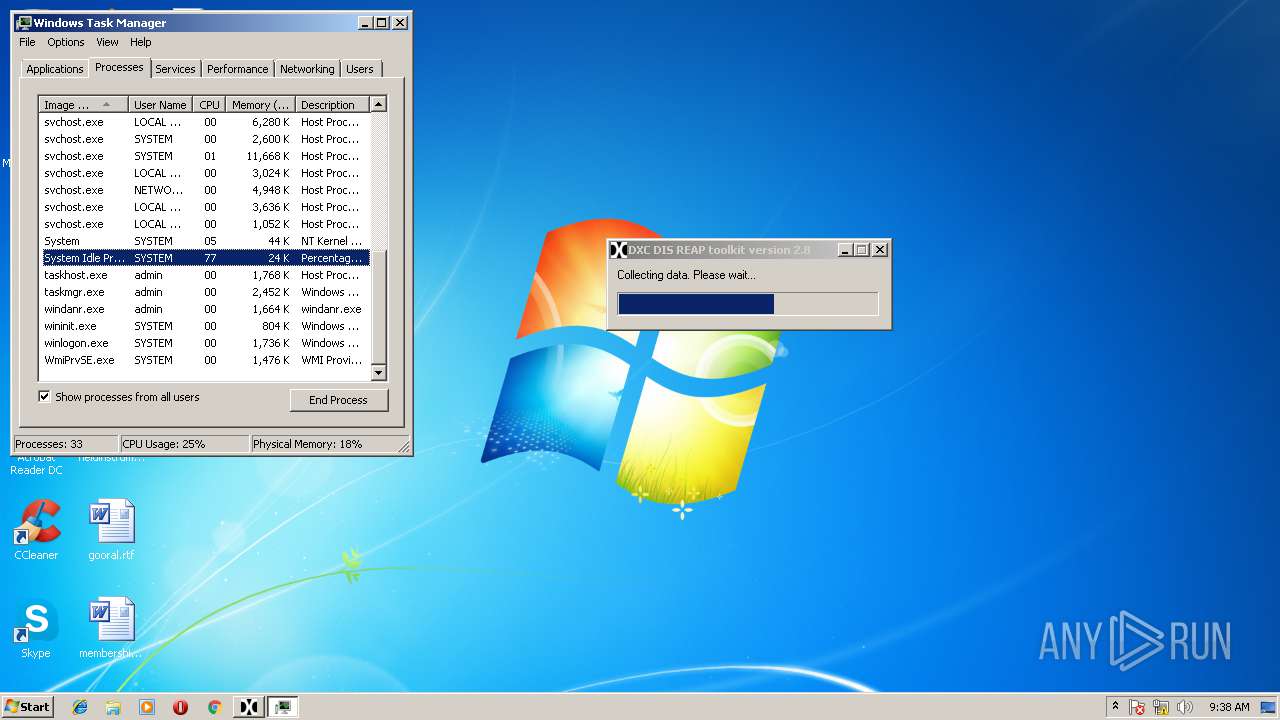The height and width of the screenshot is (720, 1280).
Task: Select the System Idle Process row
Action: (205, 258)
